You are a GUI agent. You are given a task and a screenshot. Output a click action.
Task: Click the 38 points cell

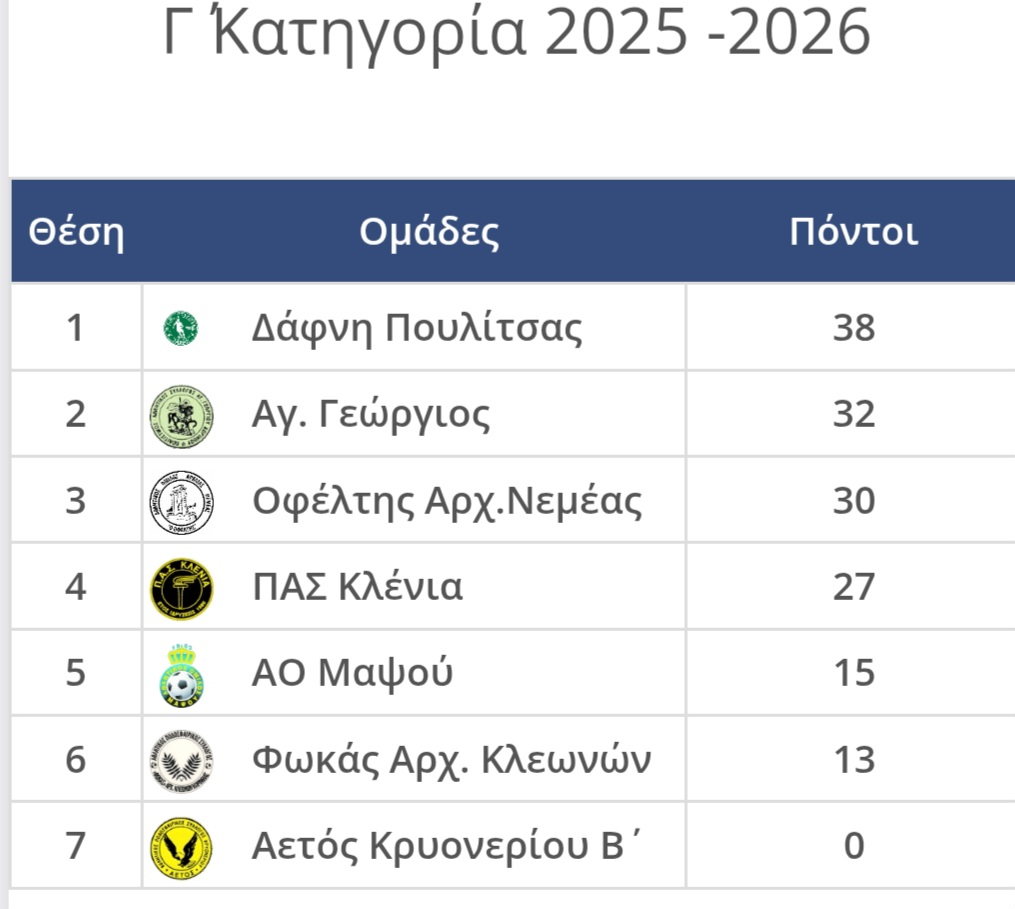tap(853, 328)
